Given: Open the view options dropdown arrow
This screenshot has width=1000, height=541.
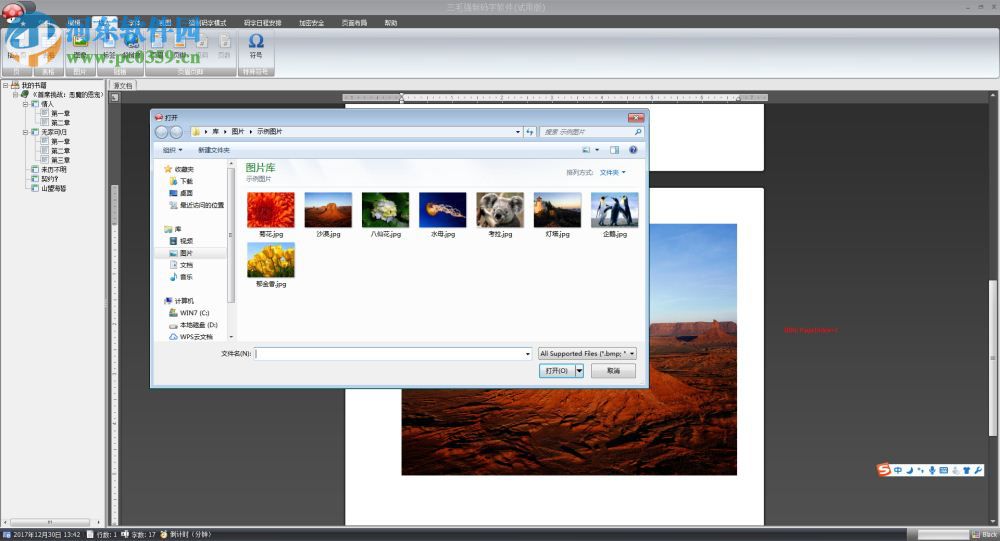Looking at the screenshot, I should [597, 150].
